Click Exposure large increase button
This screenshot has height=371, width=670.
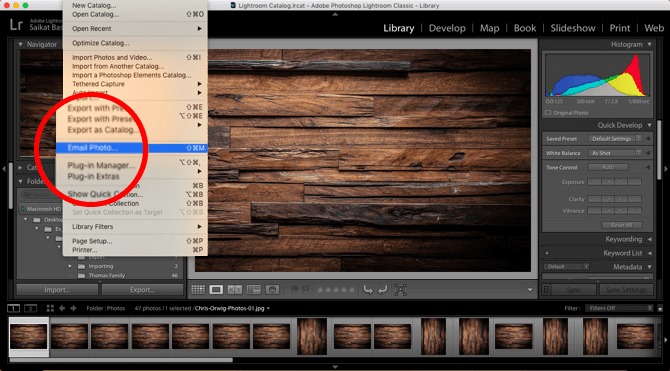click(635, 182)
